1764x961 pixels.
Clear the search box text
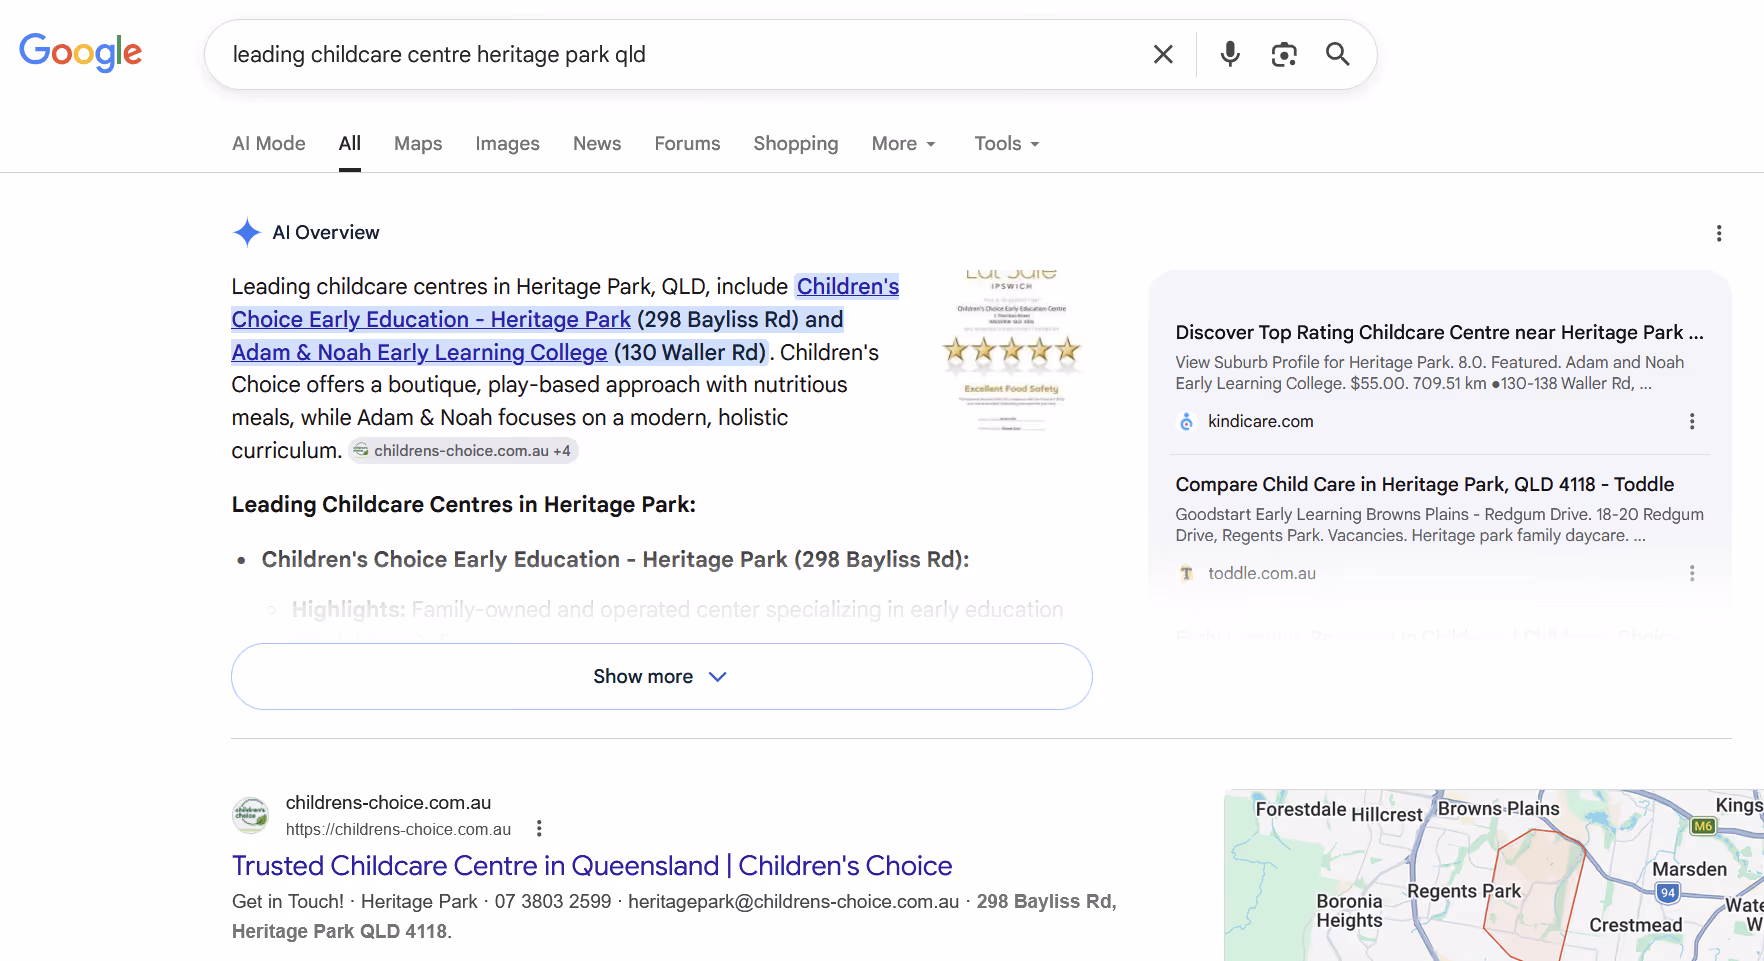1163,54
